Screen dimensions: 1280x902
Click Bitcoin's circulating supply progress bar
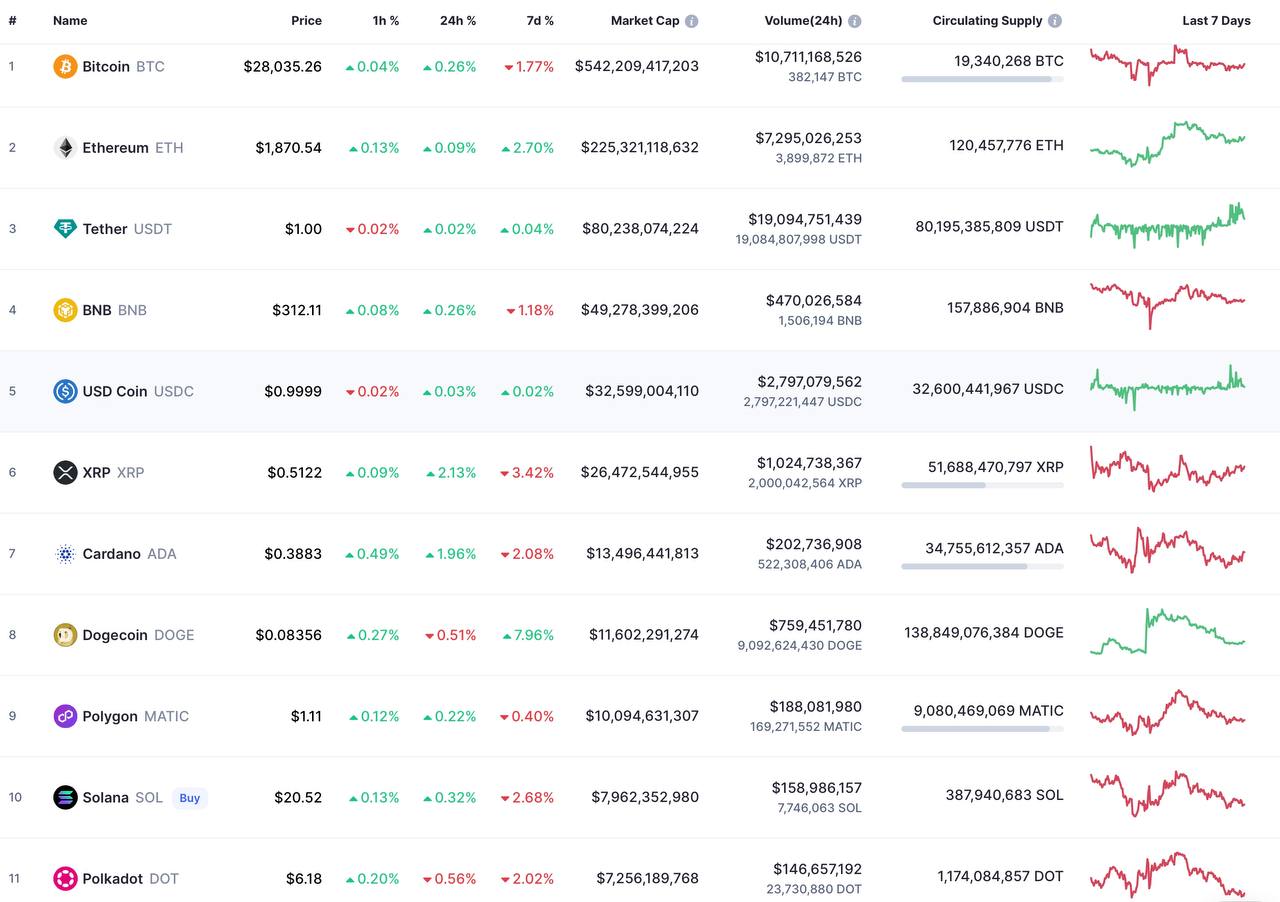coord(982,79)
